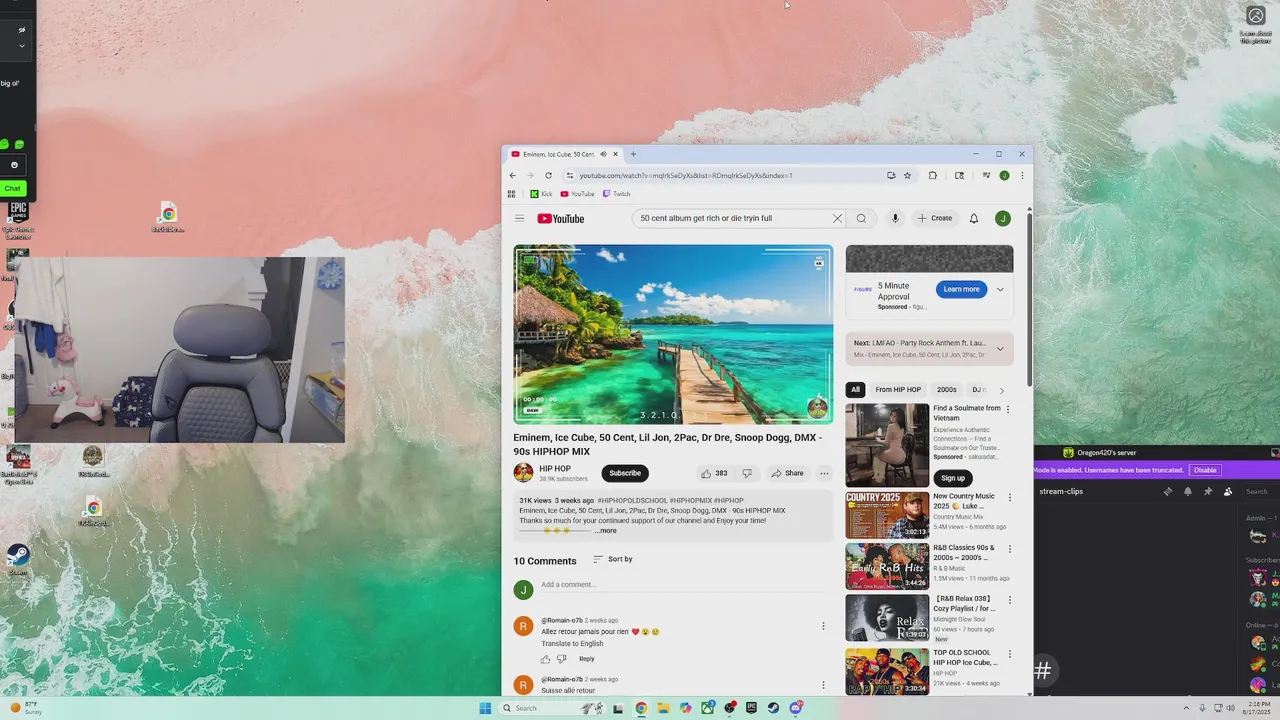
Task: Open Chrome extensions puzzle icon
Action: click(x=933, y=175)
